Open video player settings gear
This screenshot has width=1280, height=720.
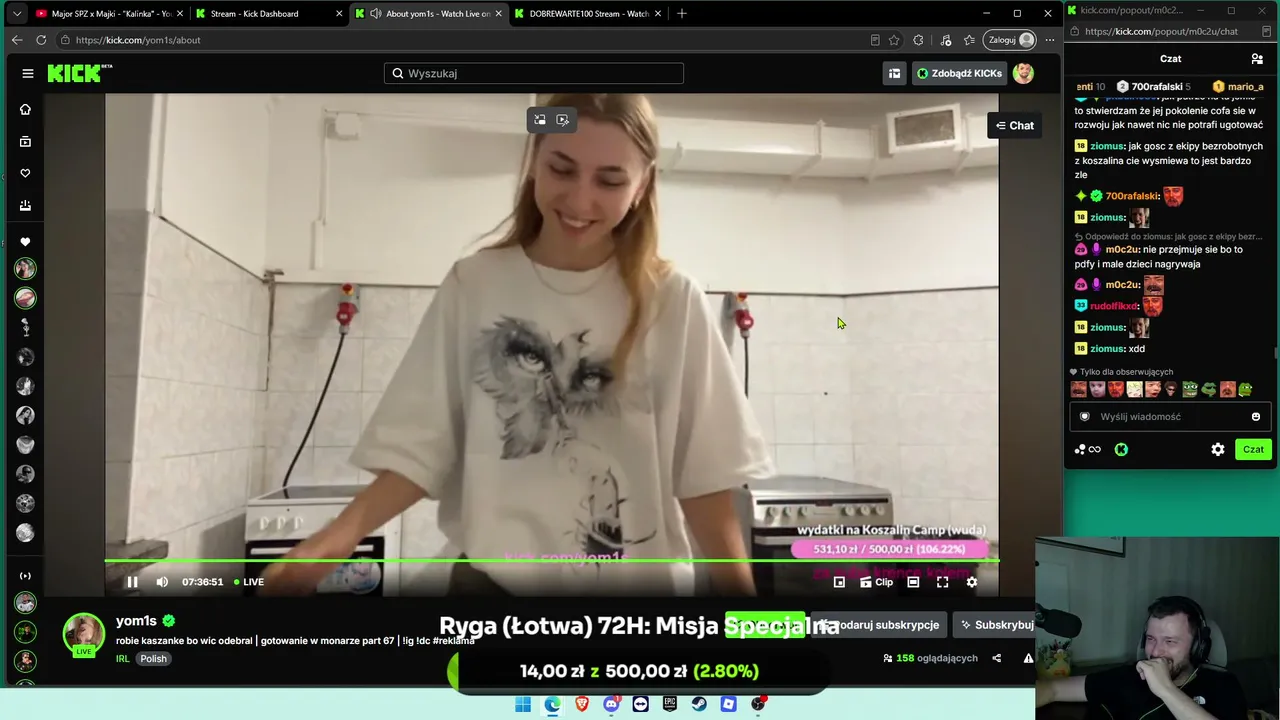click(x=971, y=582)
